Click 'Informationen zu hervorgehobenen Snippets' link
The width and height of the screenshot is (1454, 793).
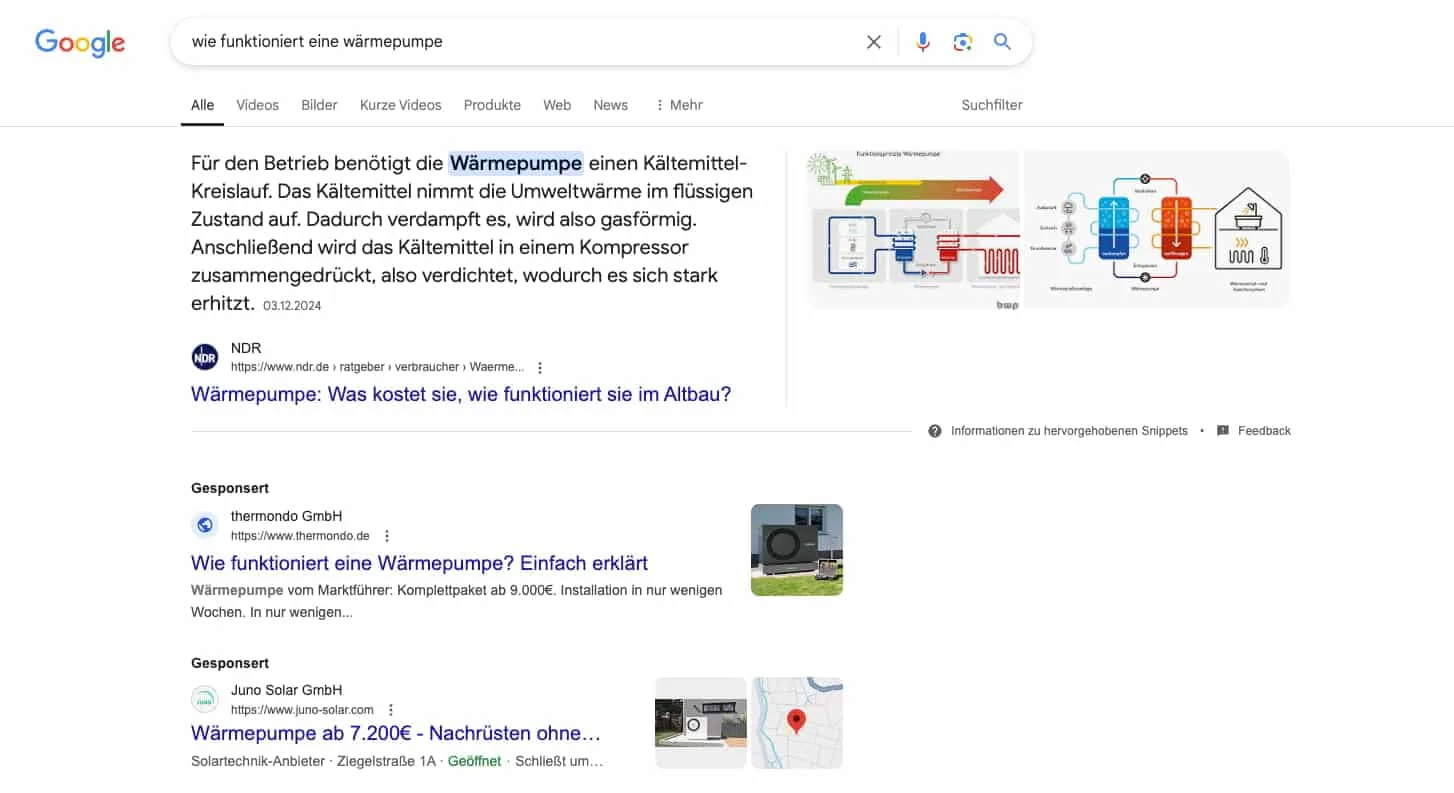pos(1069,431)
